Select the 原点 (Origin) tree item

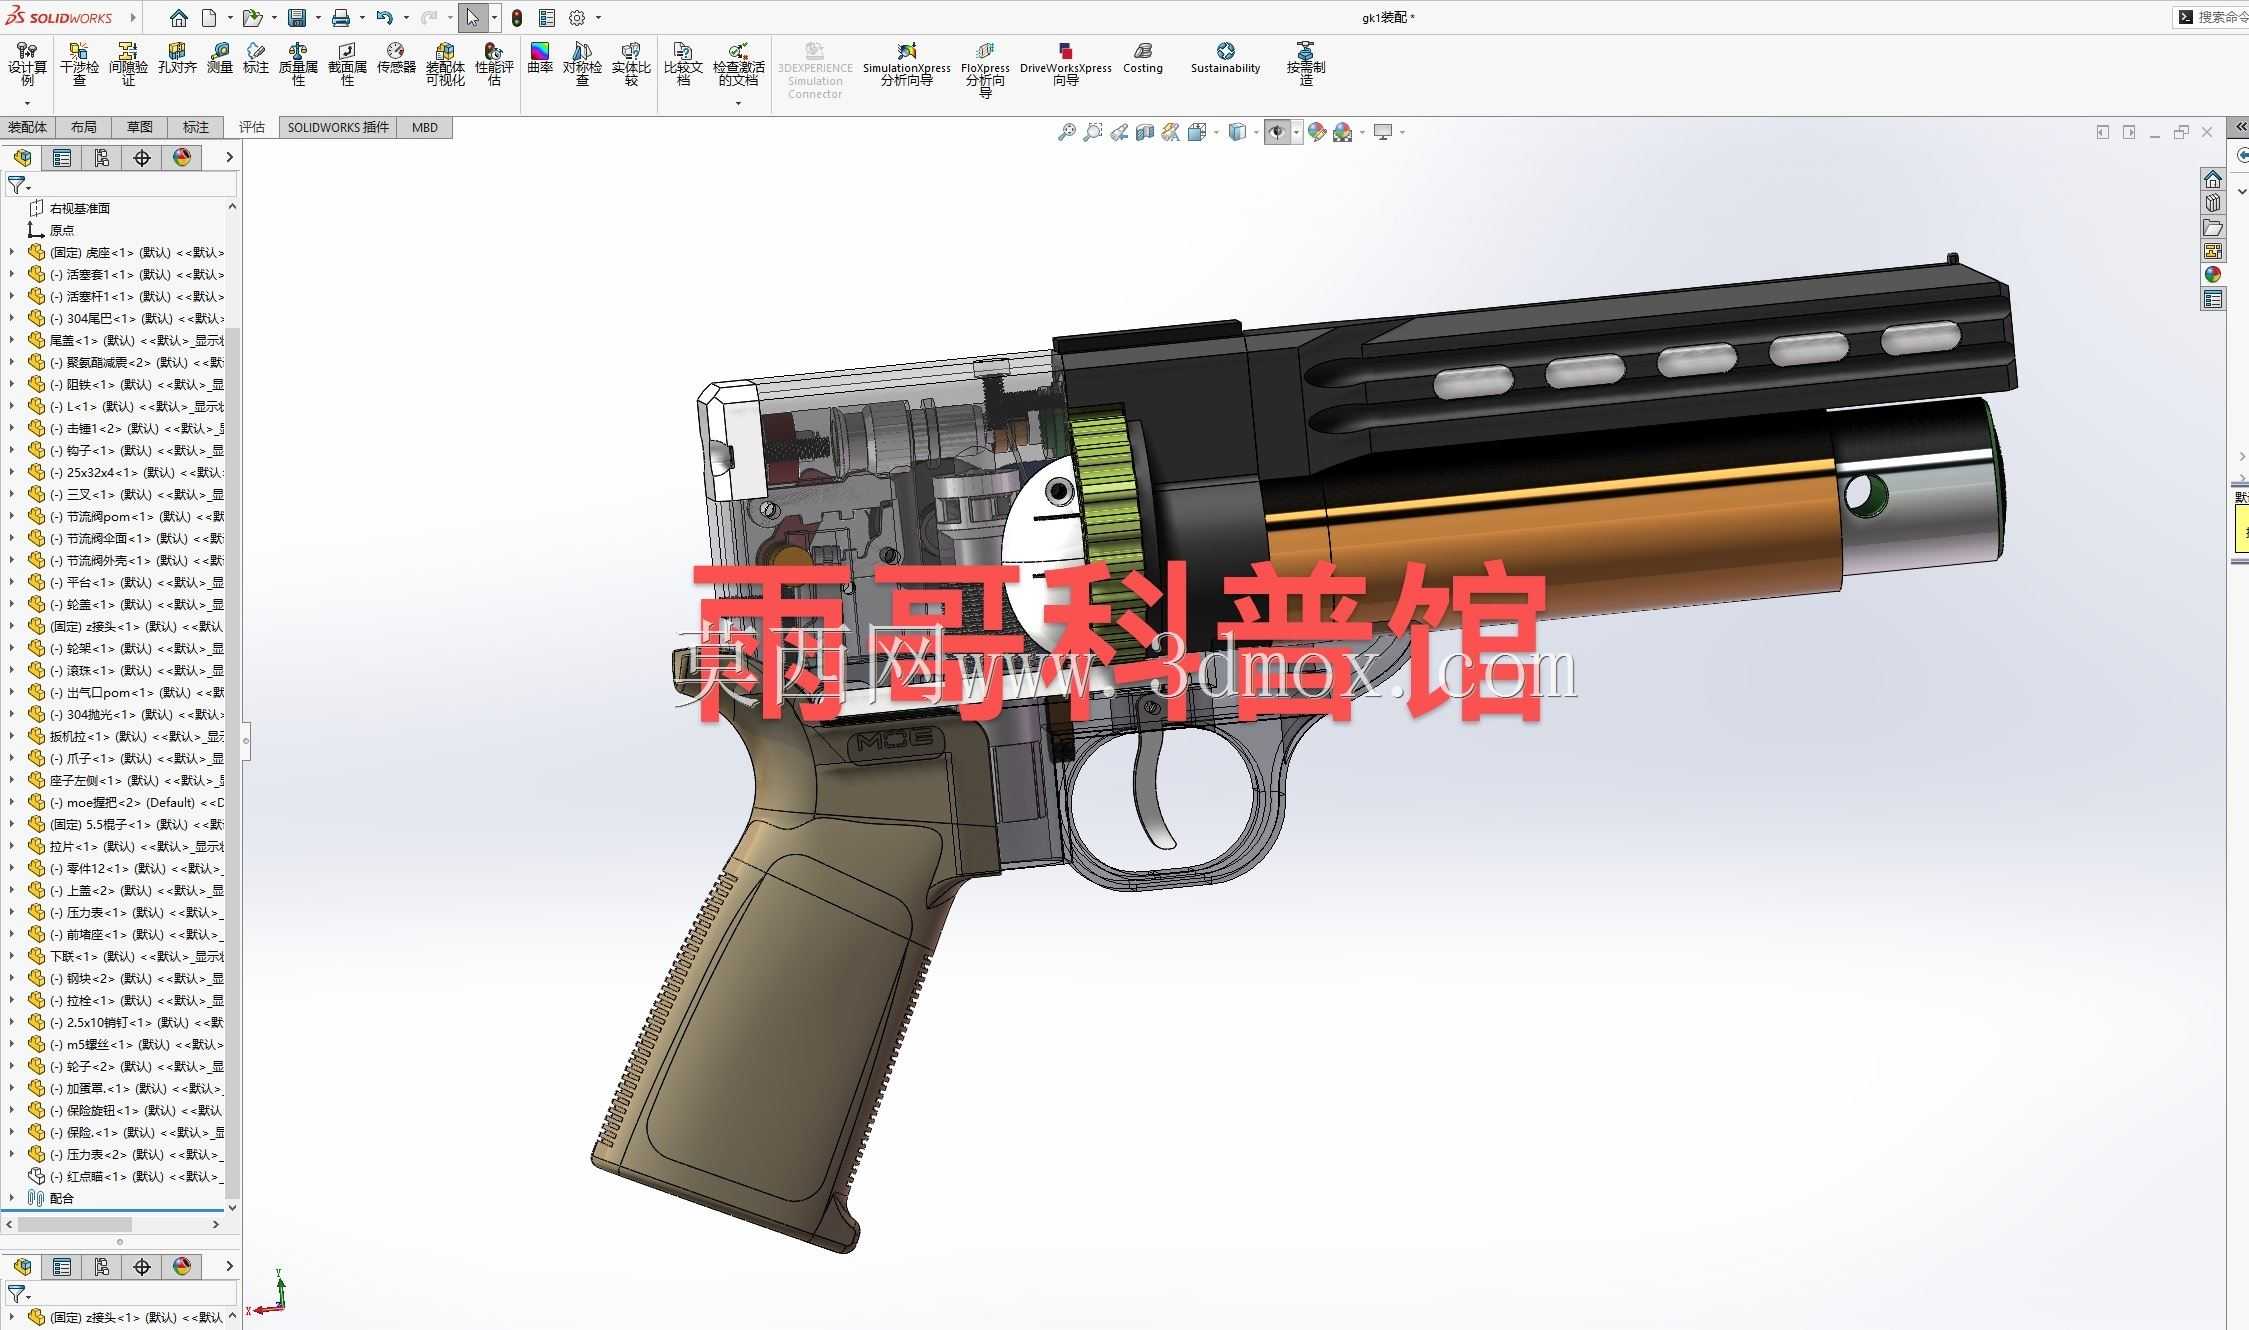click(x=62, y=230)
